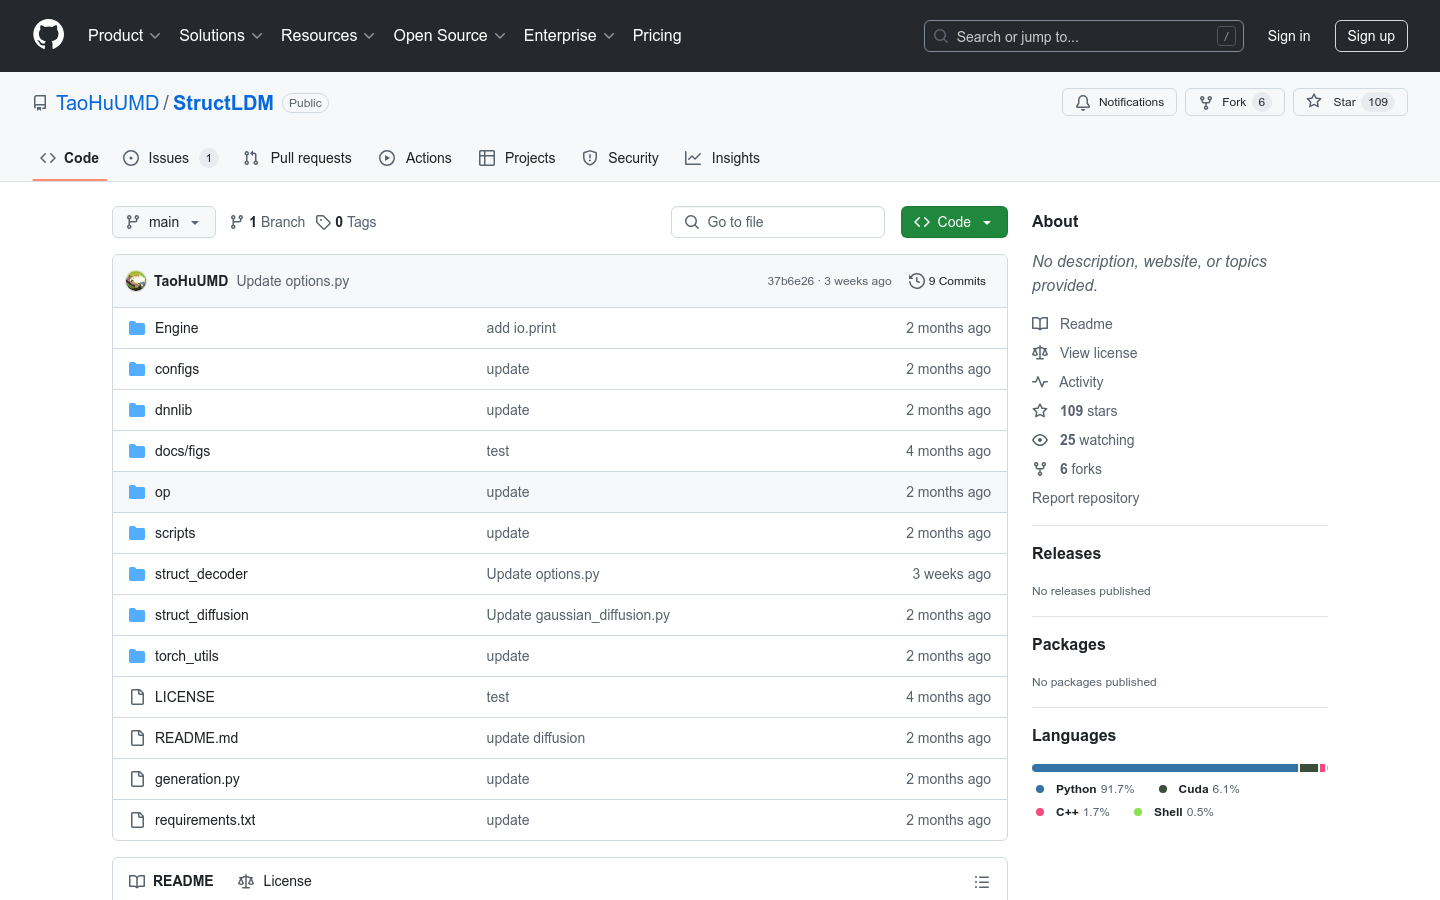Focus the Search or jump to field
The height and width of the screenshot is (900, 1440).
[x=1083, y=36]
